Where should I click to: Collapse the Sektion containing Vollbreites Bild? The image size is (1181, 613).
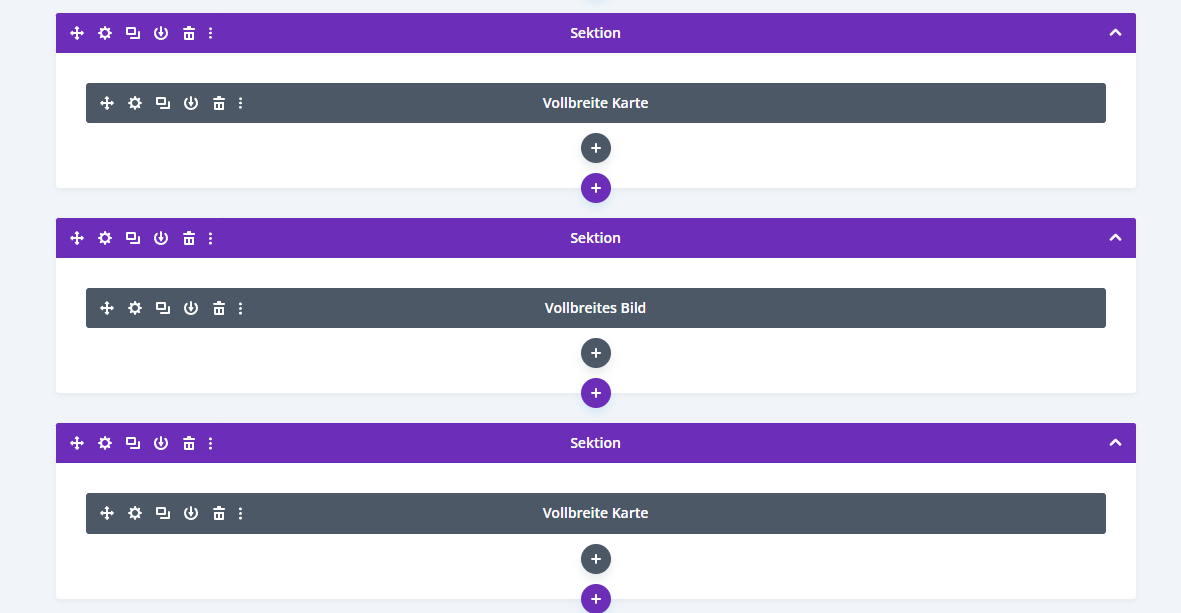click(x=1115, y=238)
